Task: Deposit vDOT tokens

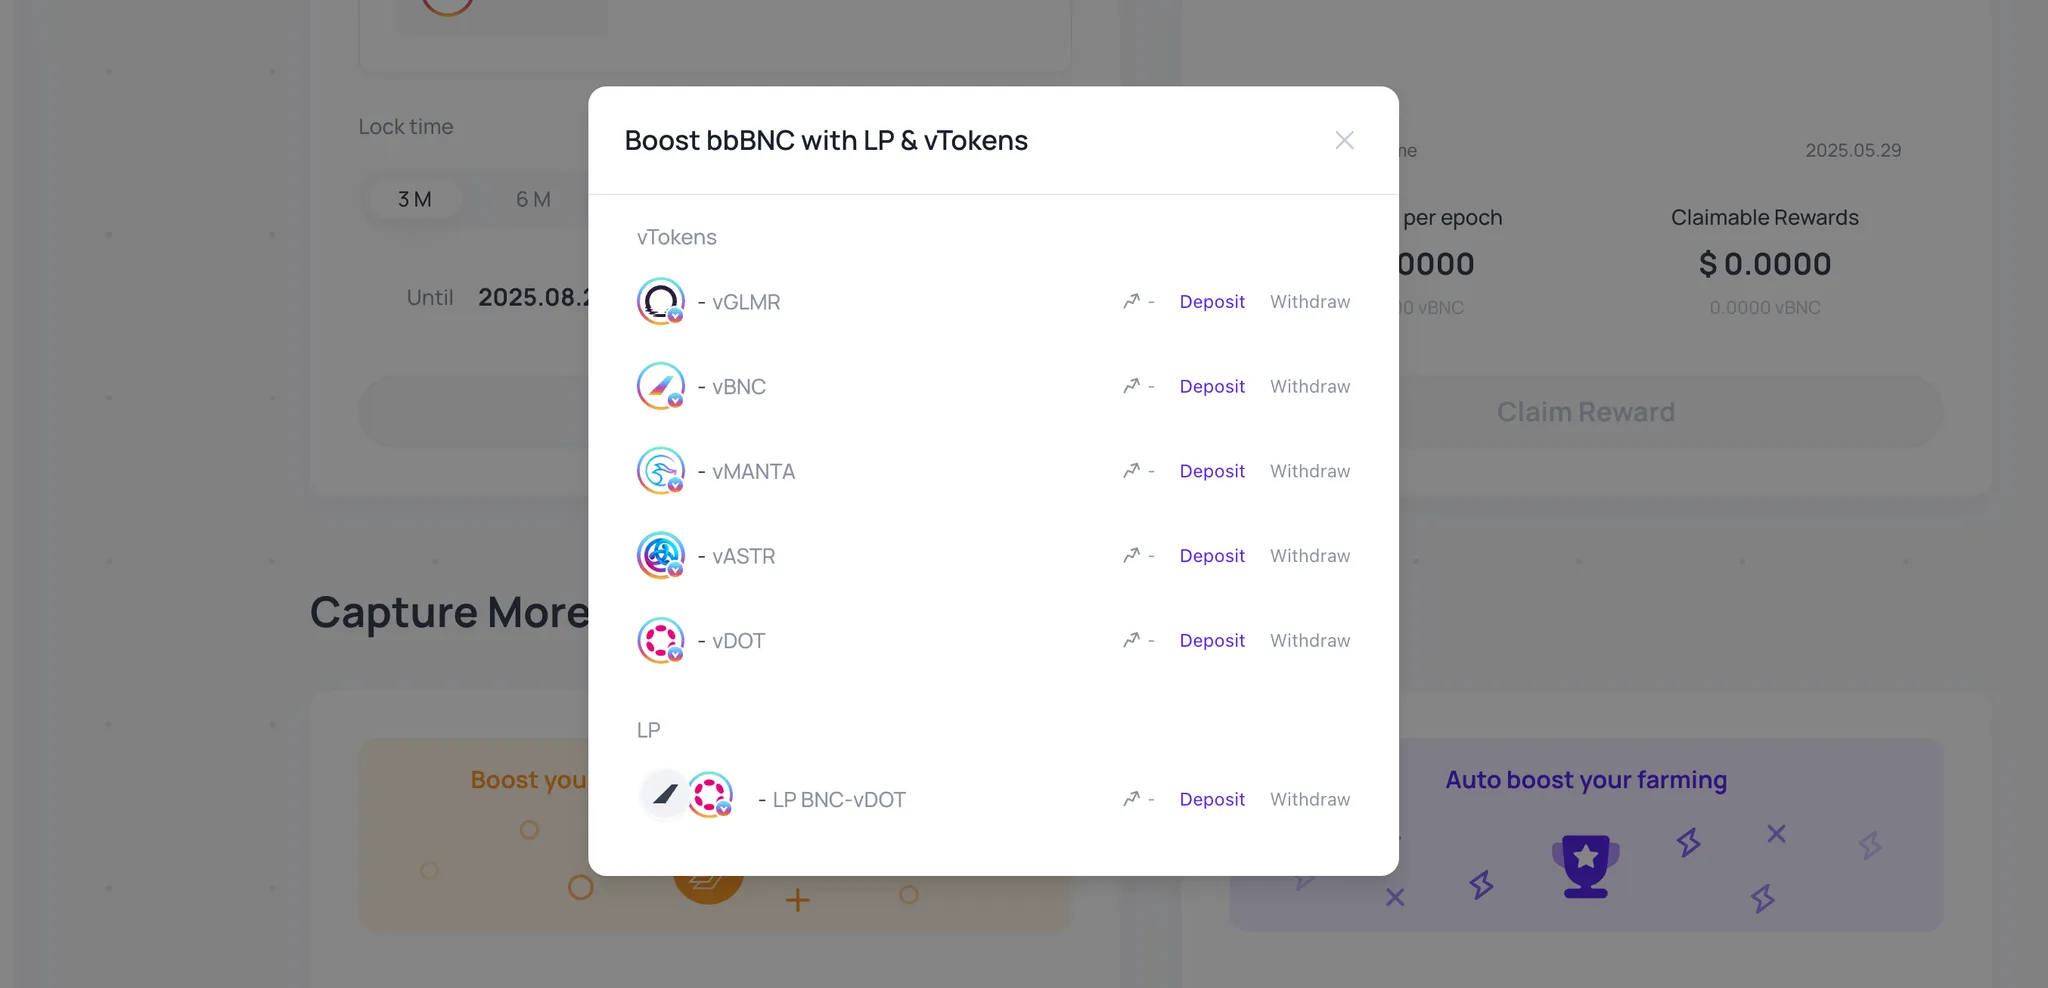Action: tap(1212, 641)
